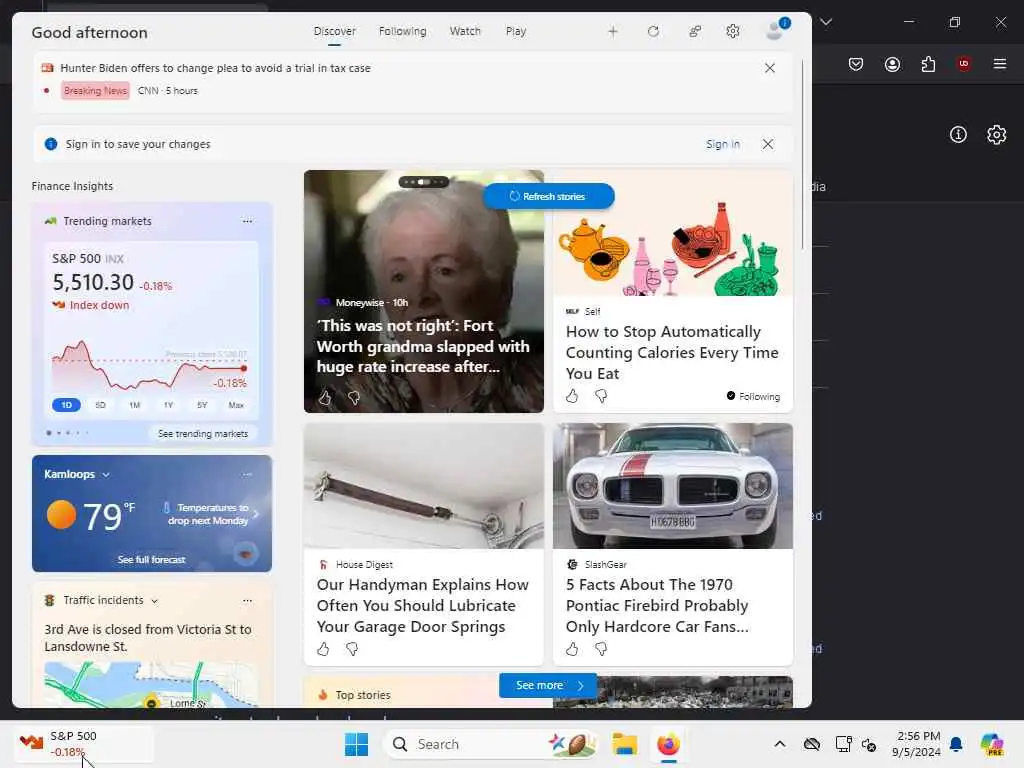The width and height of the screenshot is (1024, 768).
Task: Open Firefox Pocket icon in toolbar
Action: point(856,64)
